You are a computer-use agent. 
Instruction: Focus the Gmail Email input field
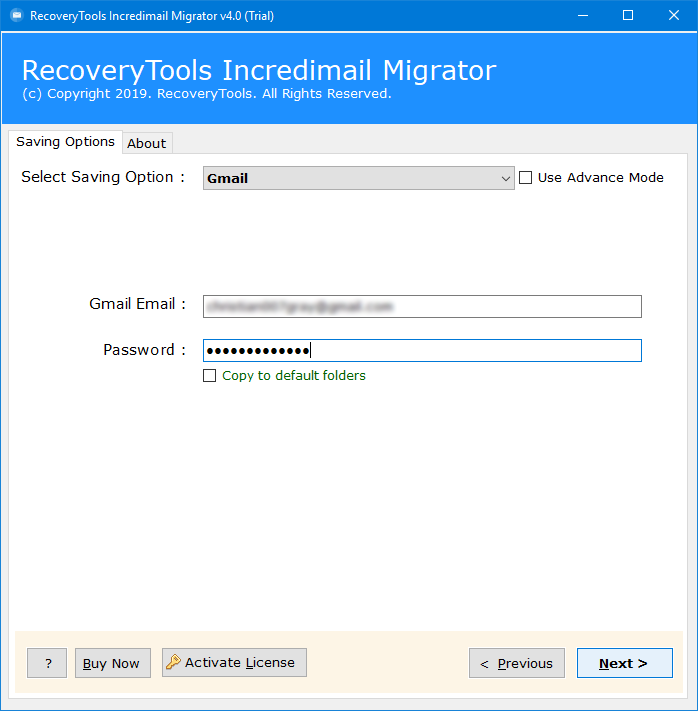click(422, 307)
